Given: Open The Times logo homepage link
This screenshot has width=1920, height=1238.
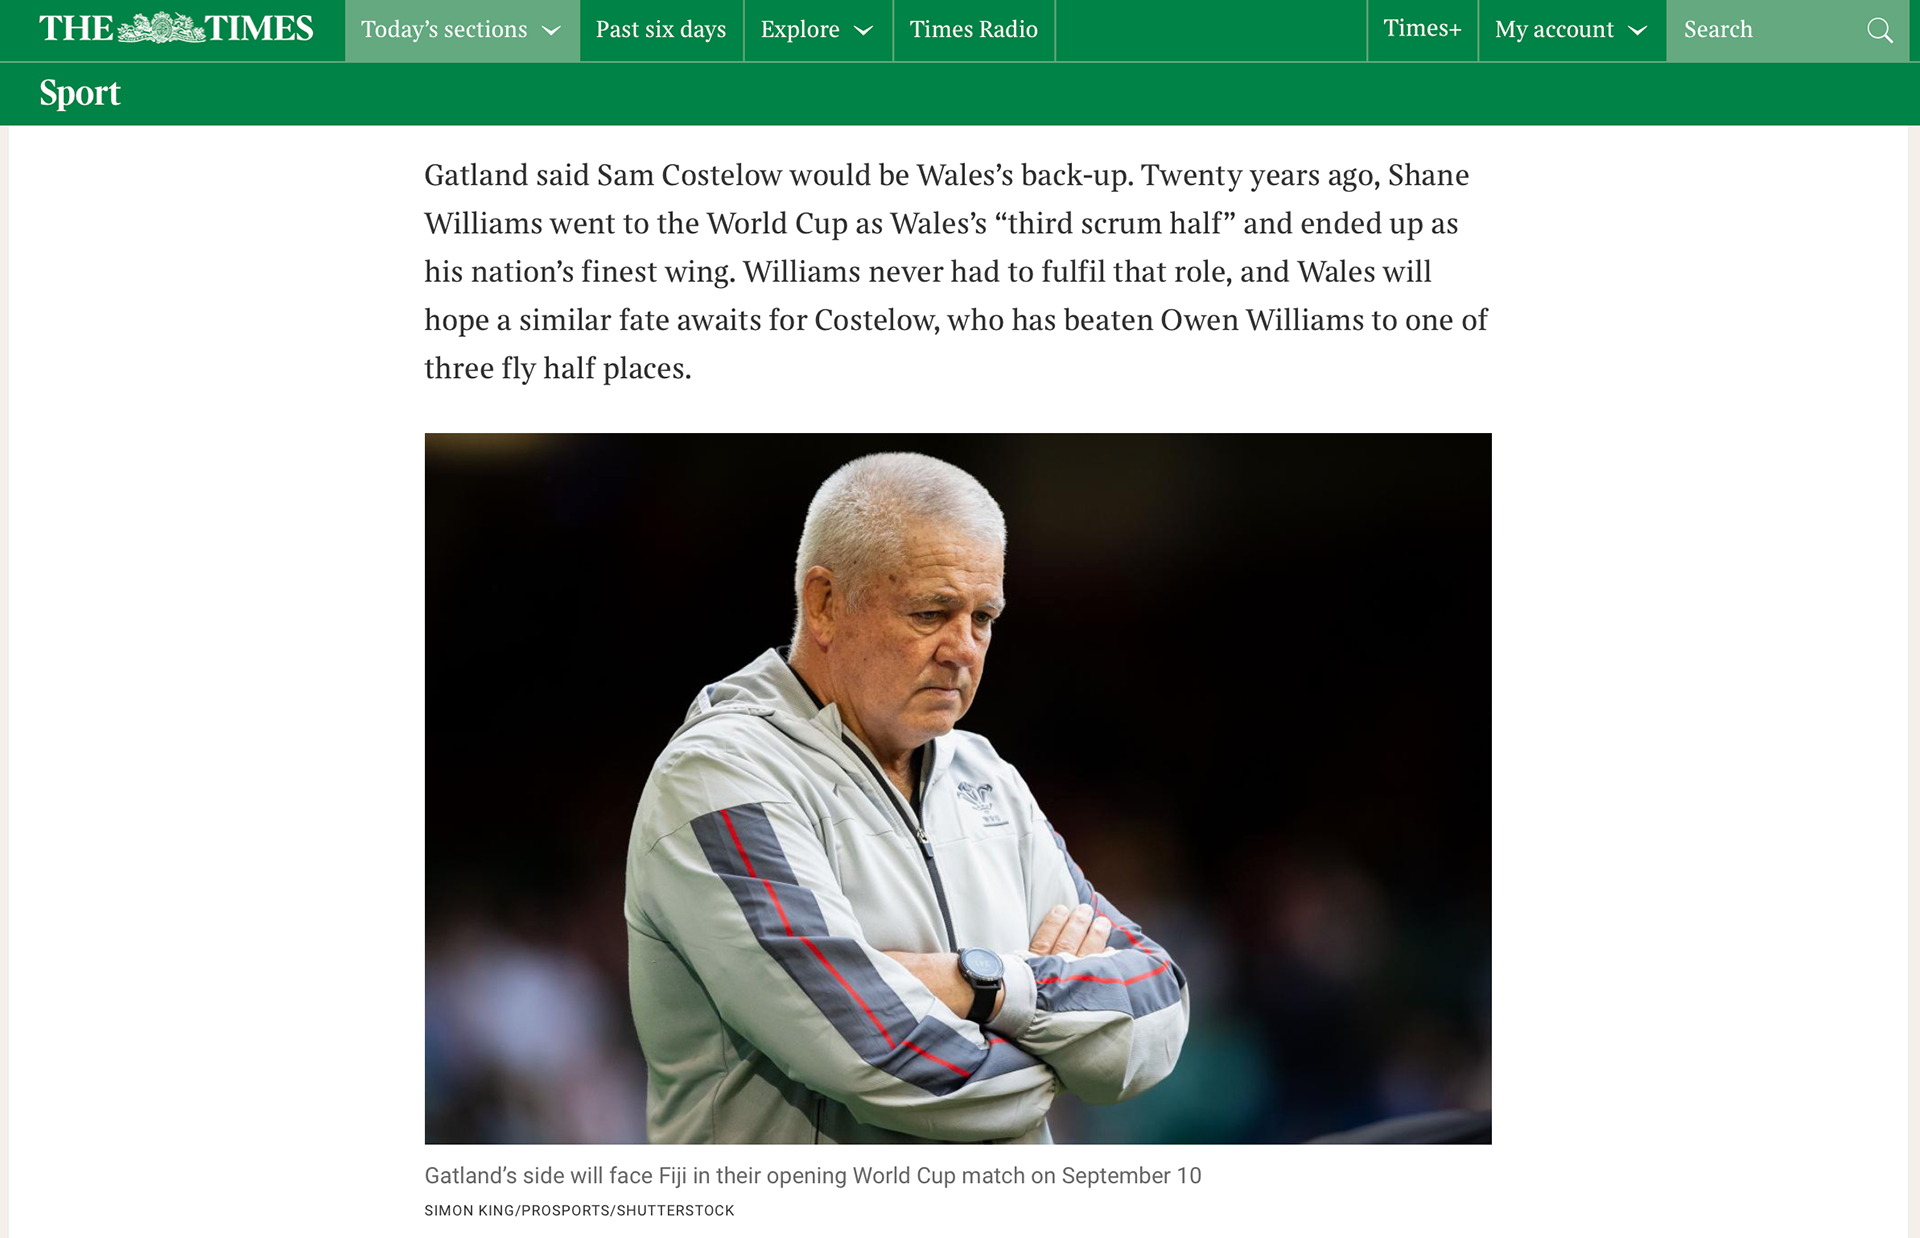Looking at the screenshot, I should (176, 29).
